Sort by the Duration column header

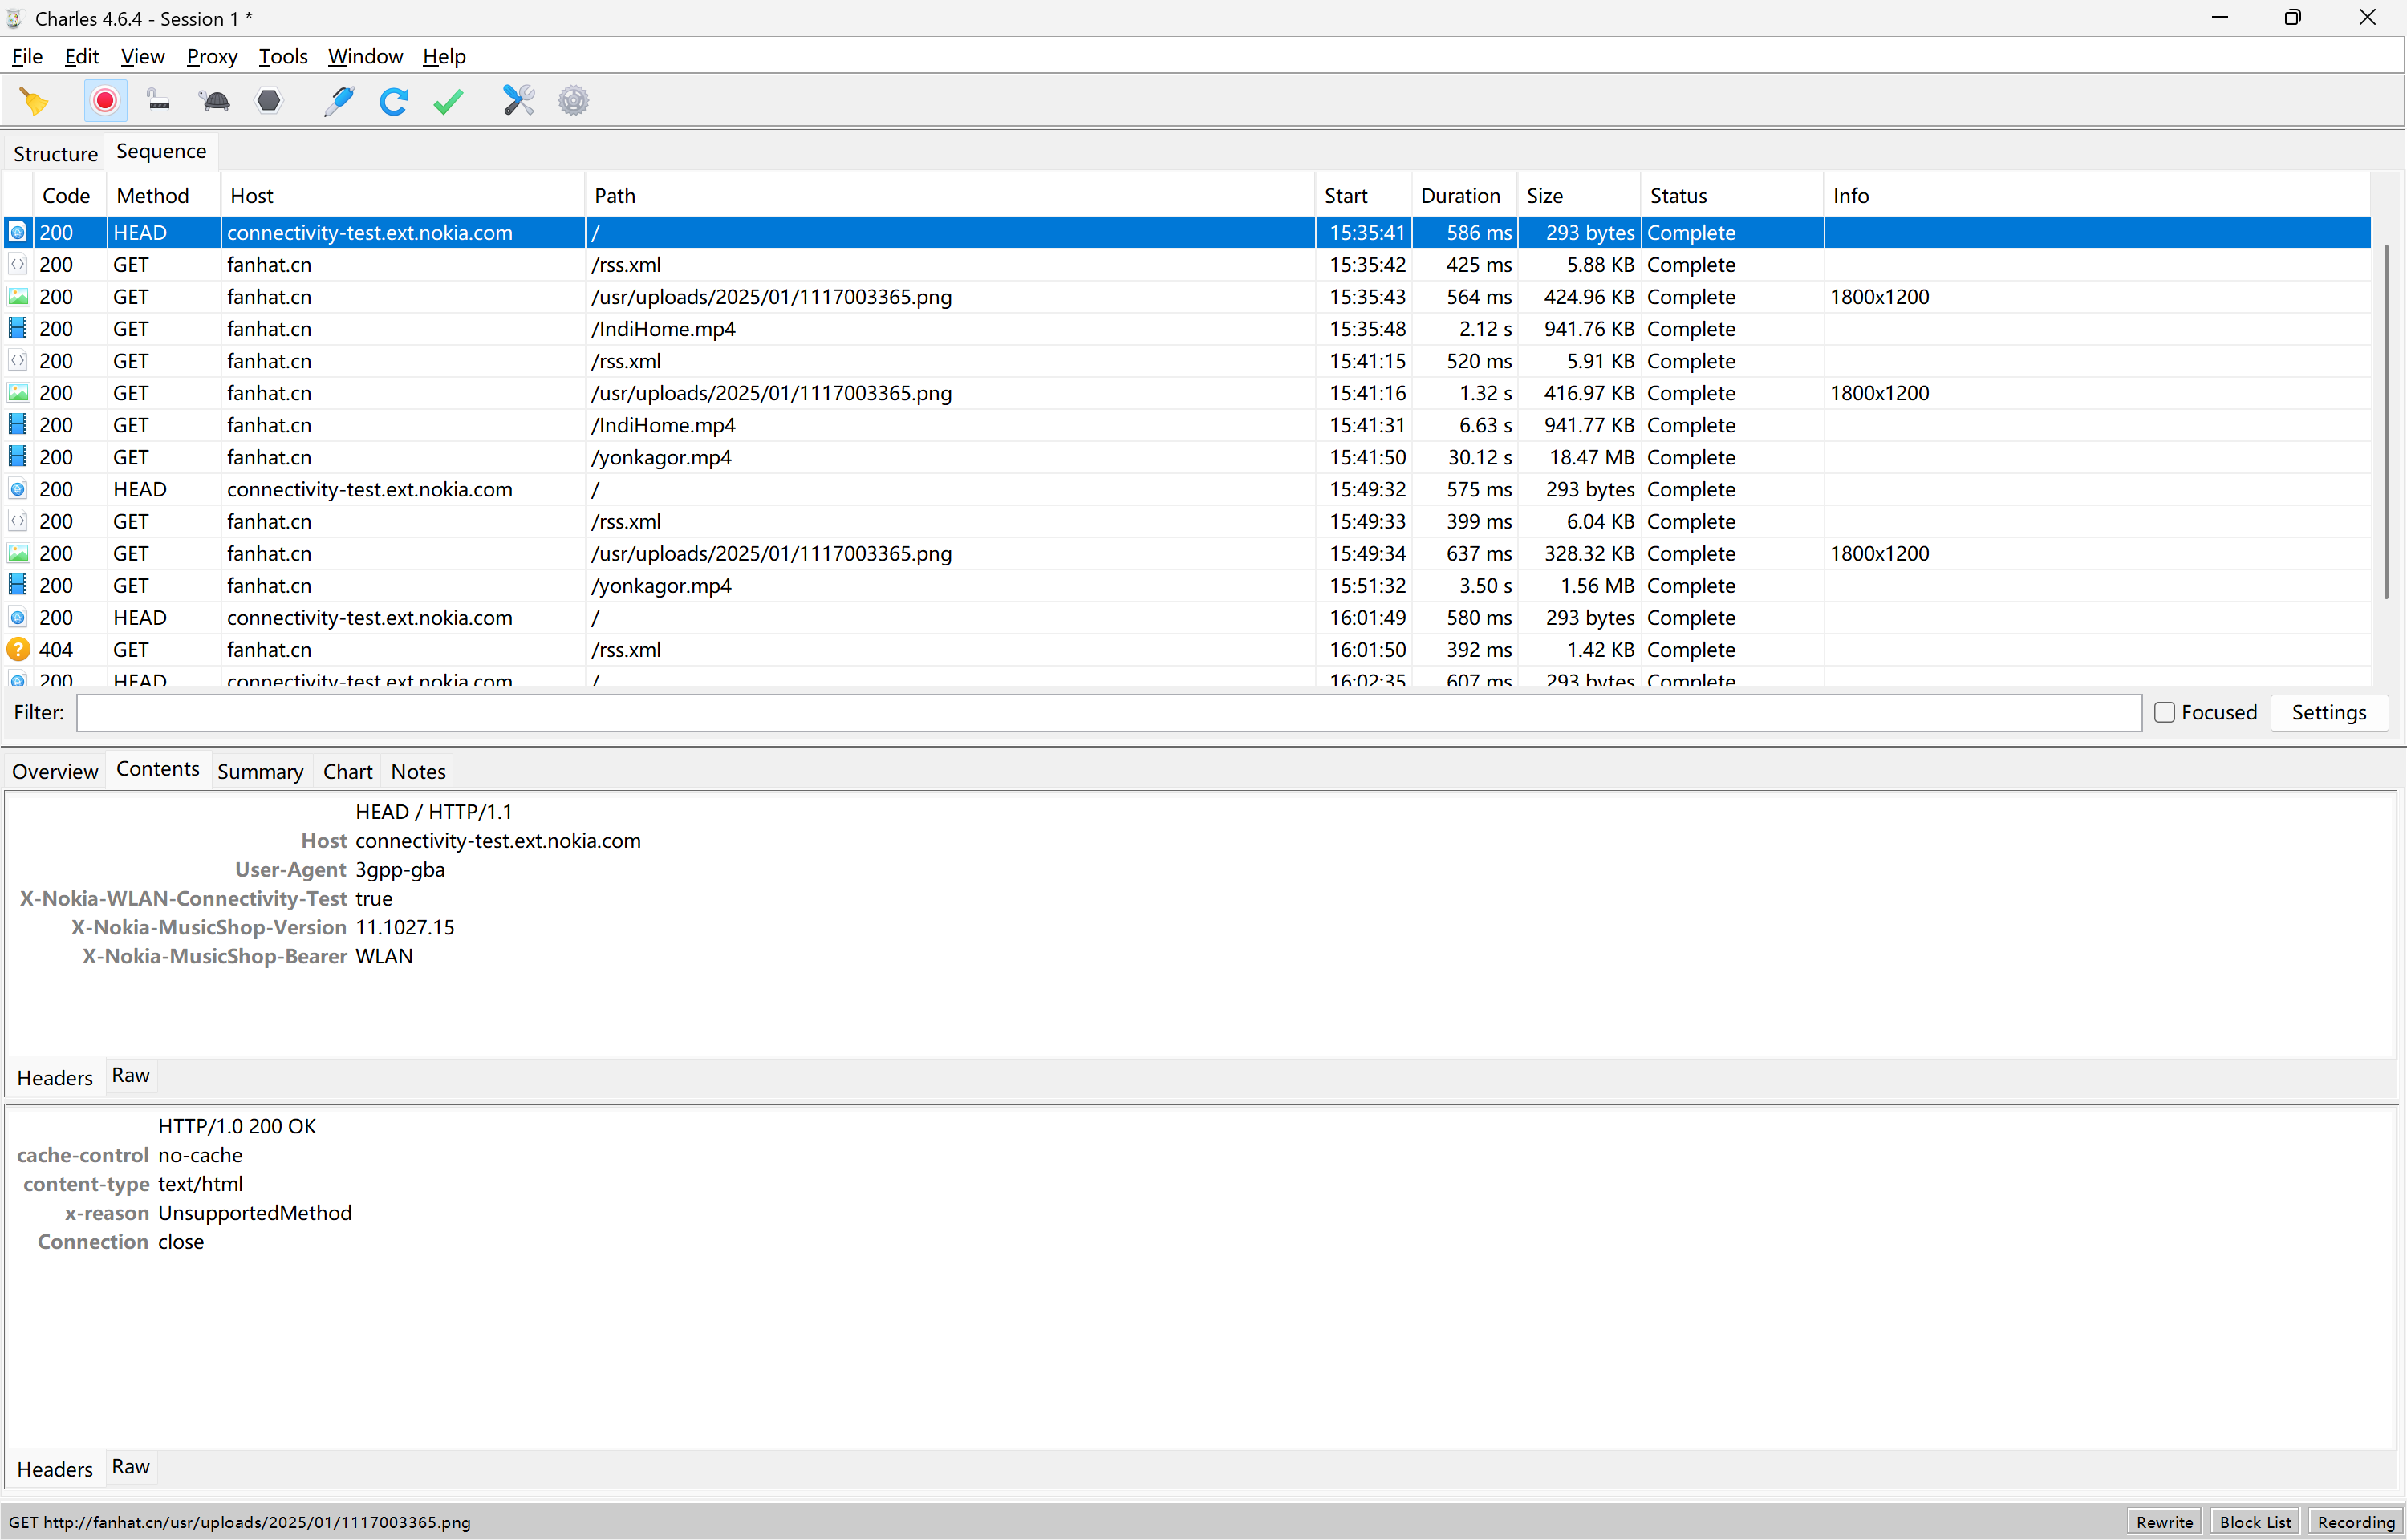point(1463,196)
